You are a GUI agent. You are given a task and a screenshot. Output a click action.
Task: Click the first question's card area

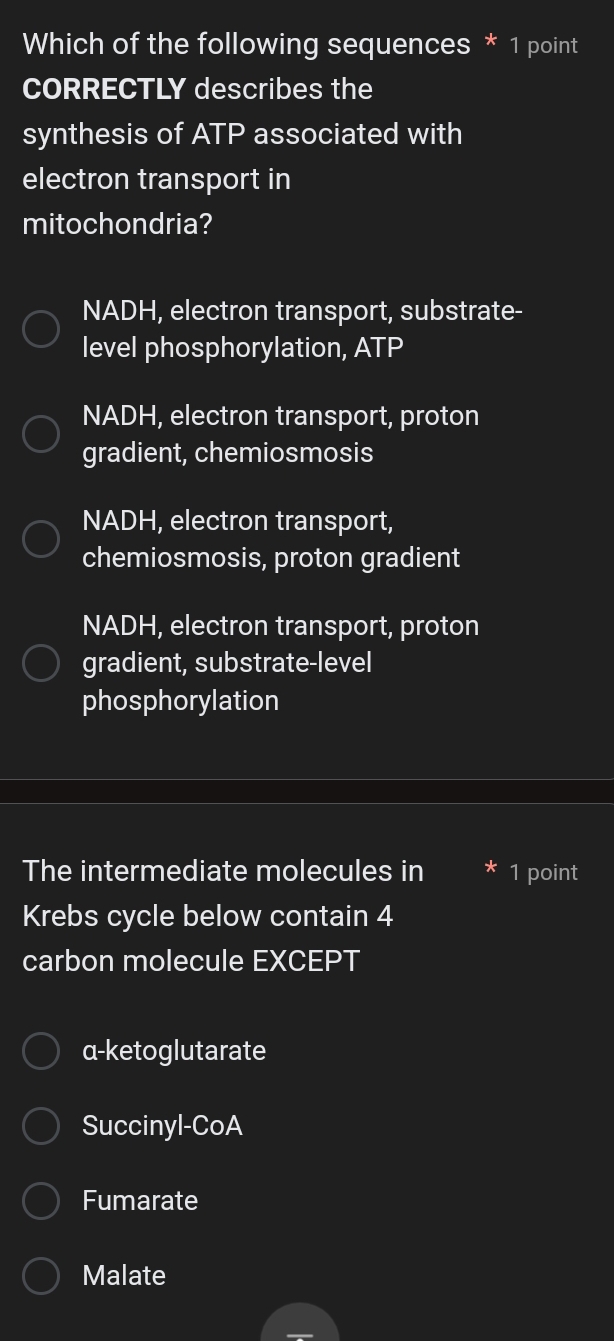307,400
